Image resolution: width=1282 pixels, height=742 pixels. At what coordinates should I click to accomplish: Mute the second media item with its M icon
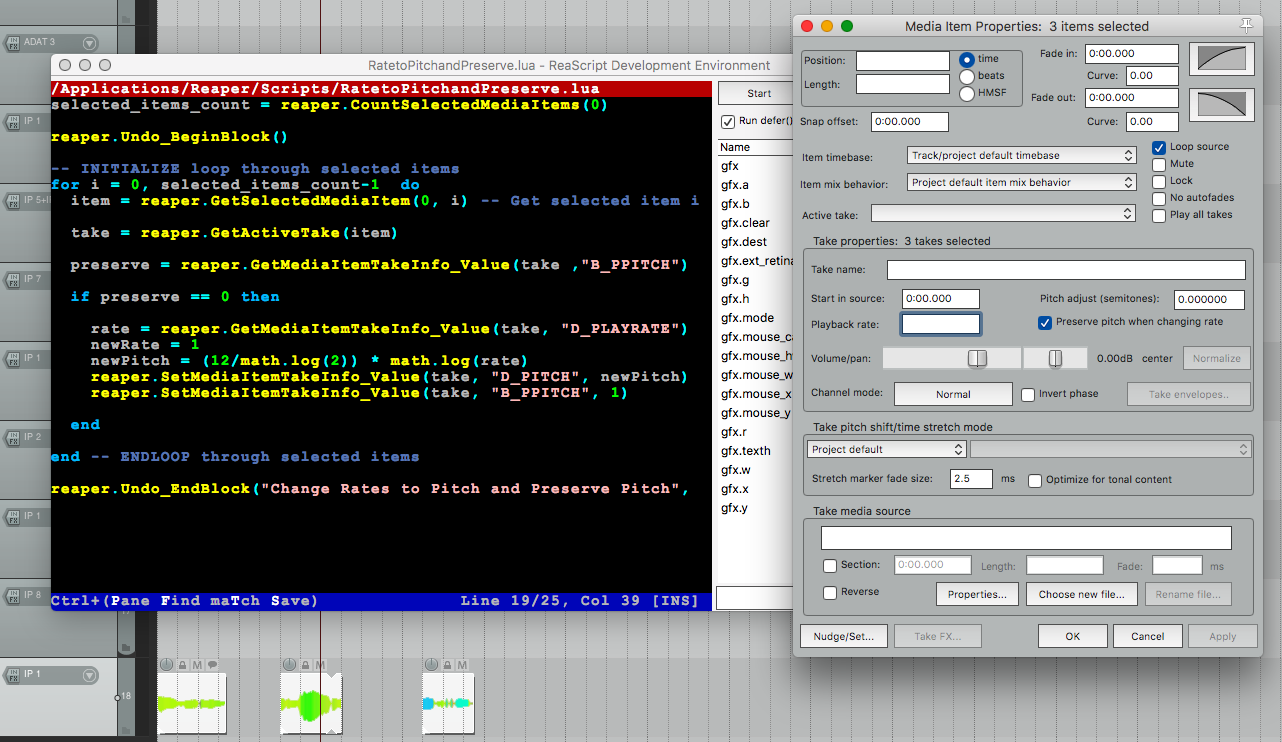pos(320,665)
